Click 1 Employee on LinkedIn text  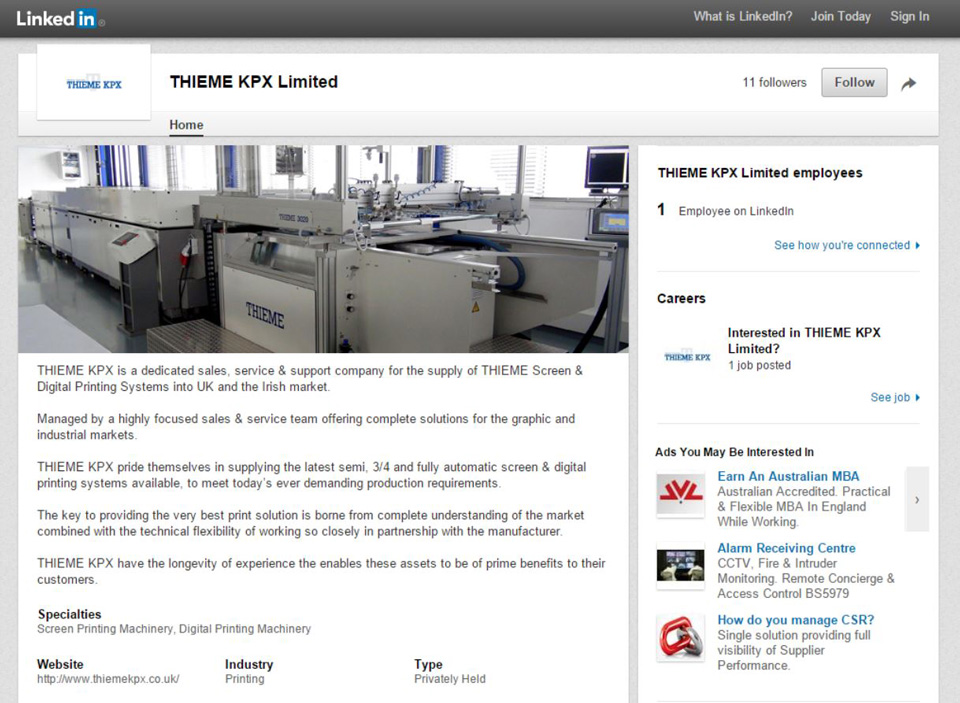725,211
